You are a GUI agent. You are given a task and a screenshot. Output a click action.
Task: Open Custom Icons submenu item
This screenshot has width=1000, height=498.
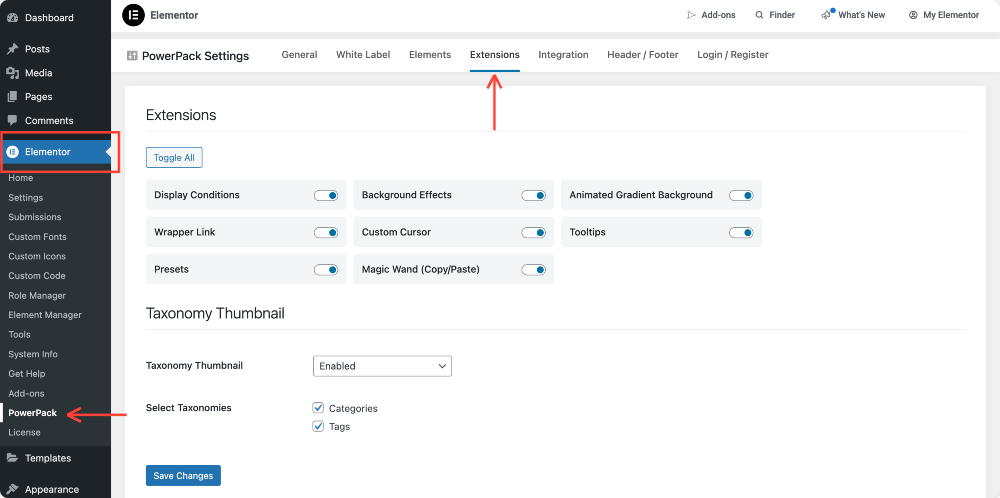point(37,256)
